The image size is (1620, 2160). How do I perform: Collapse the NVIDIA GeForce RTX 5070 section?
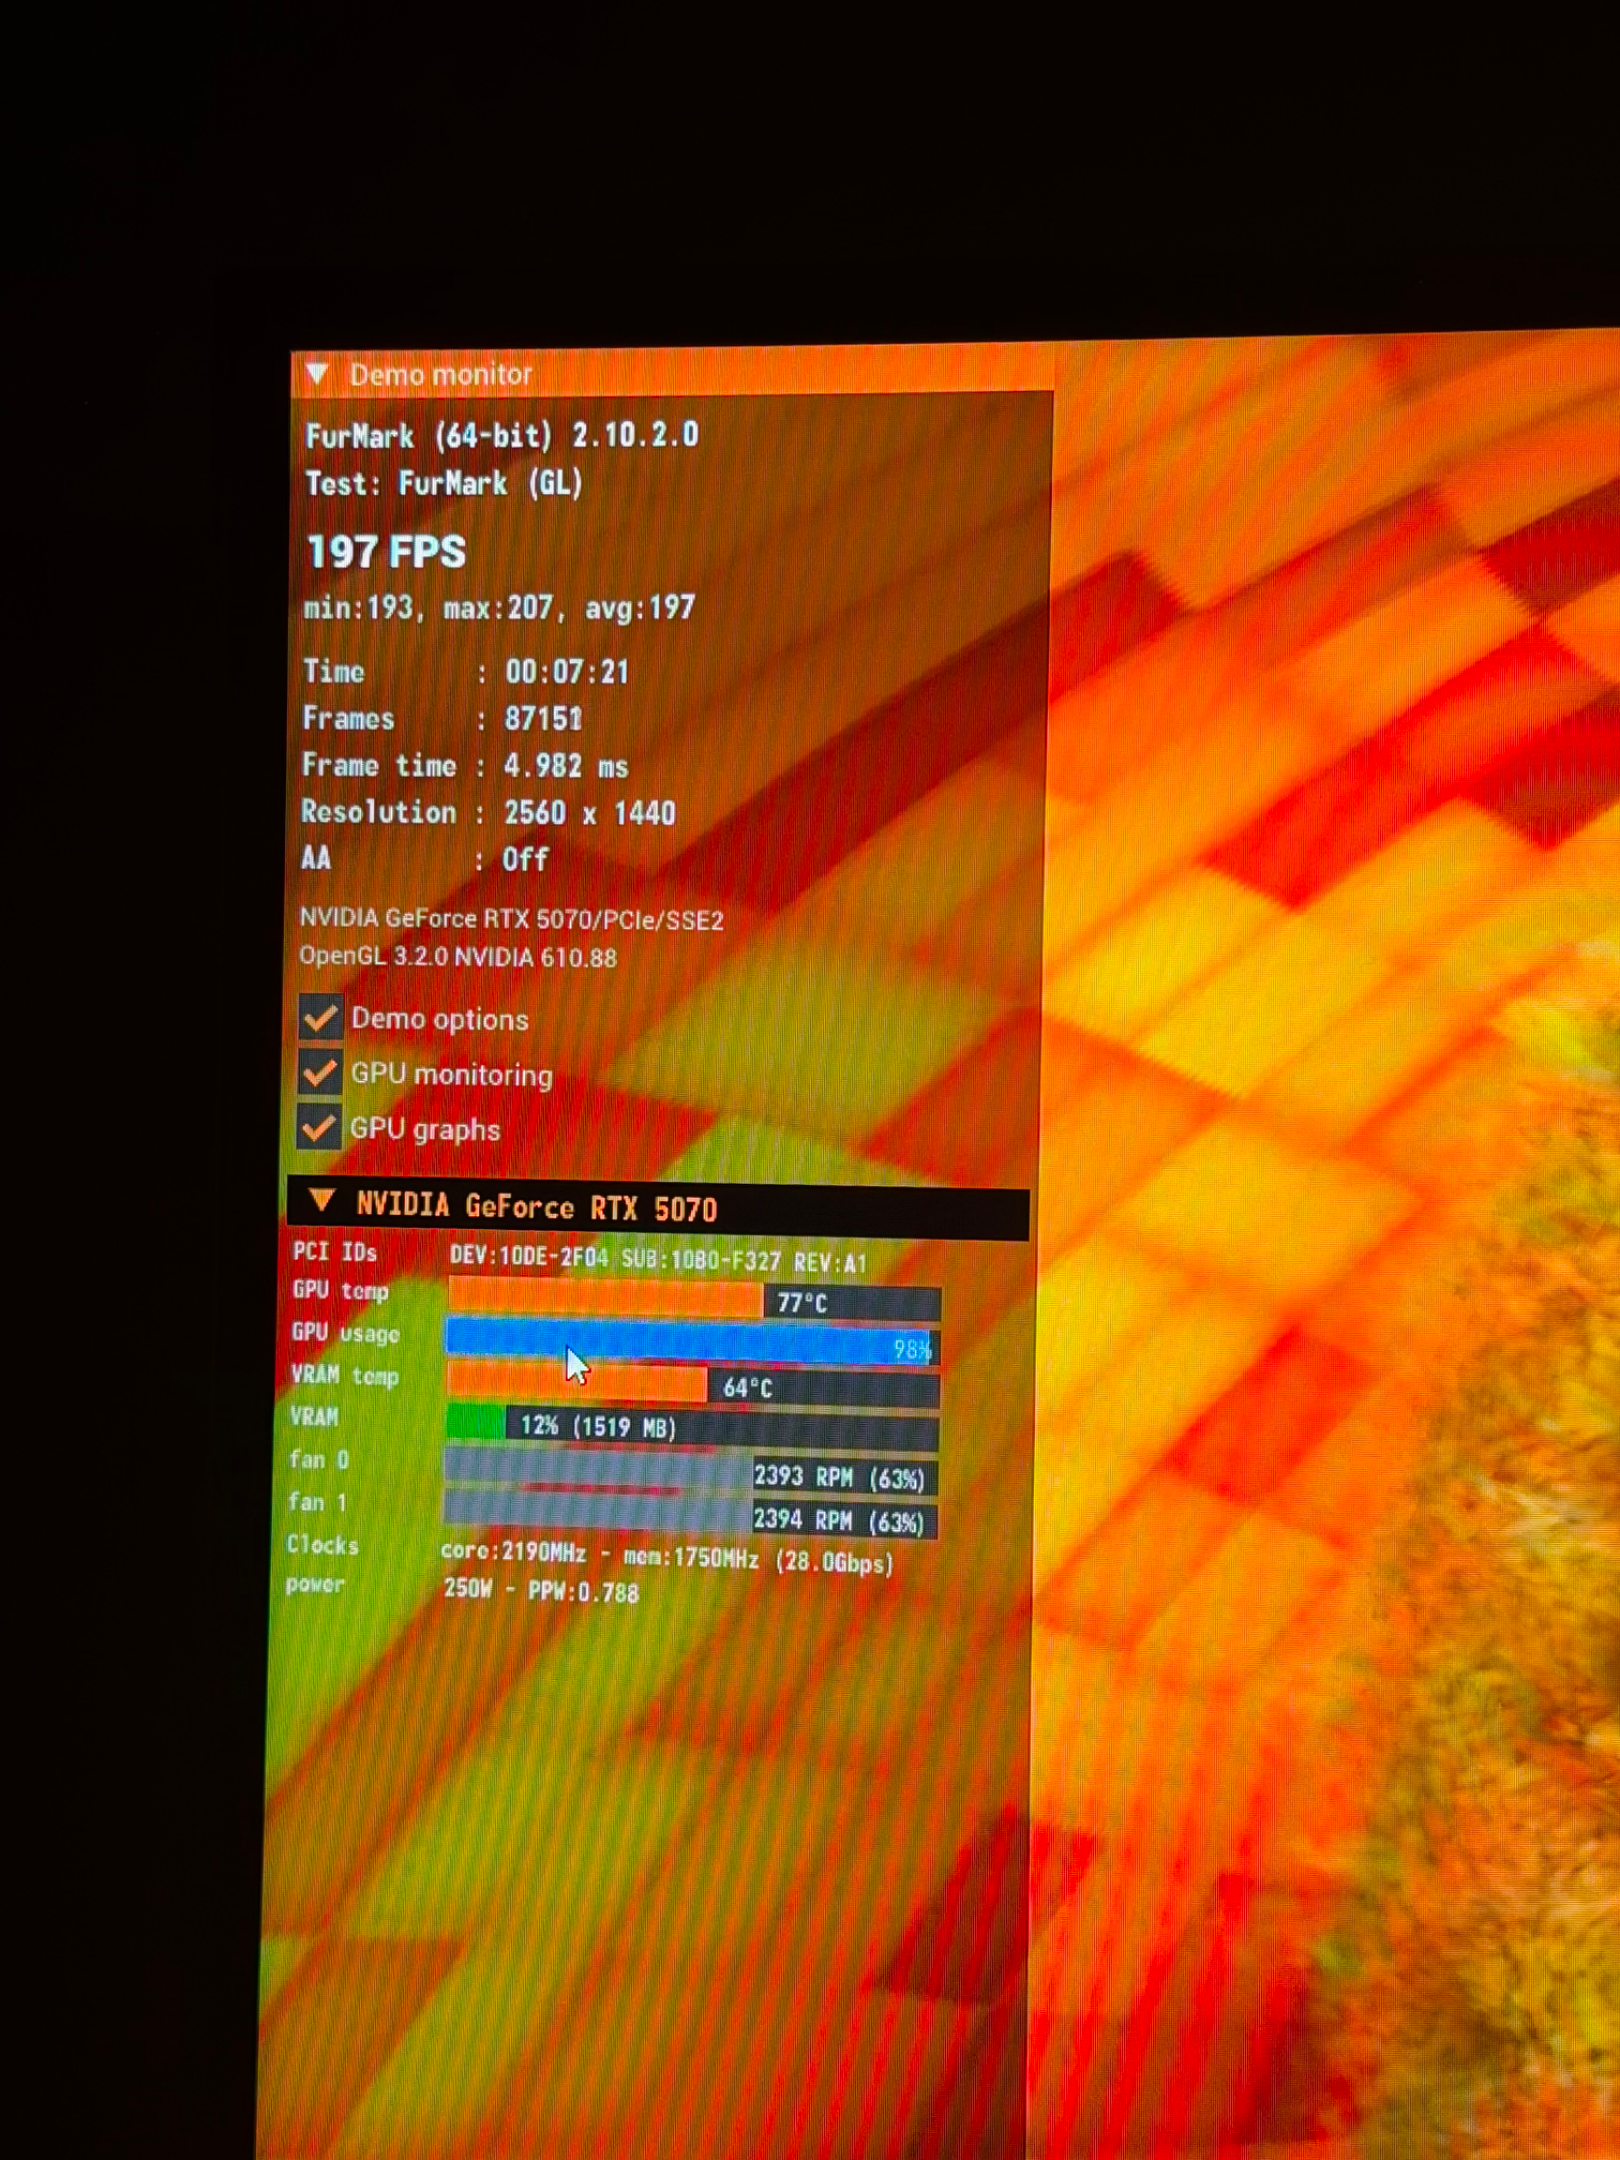pyautogui.click(x=321, y=1201)
